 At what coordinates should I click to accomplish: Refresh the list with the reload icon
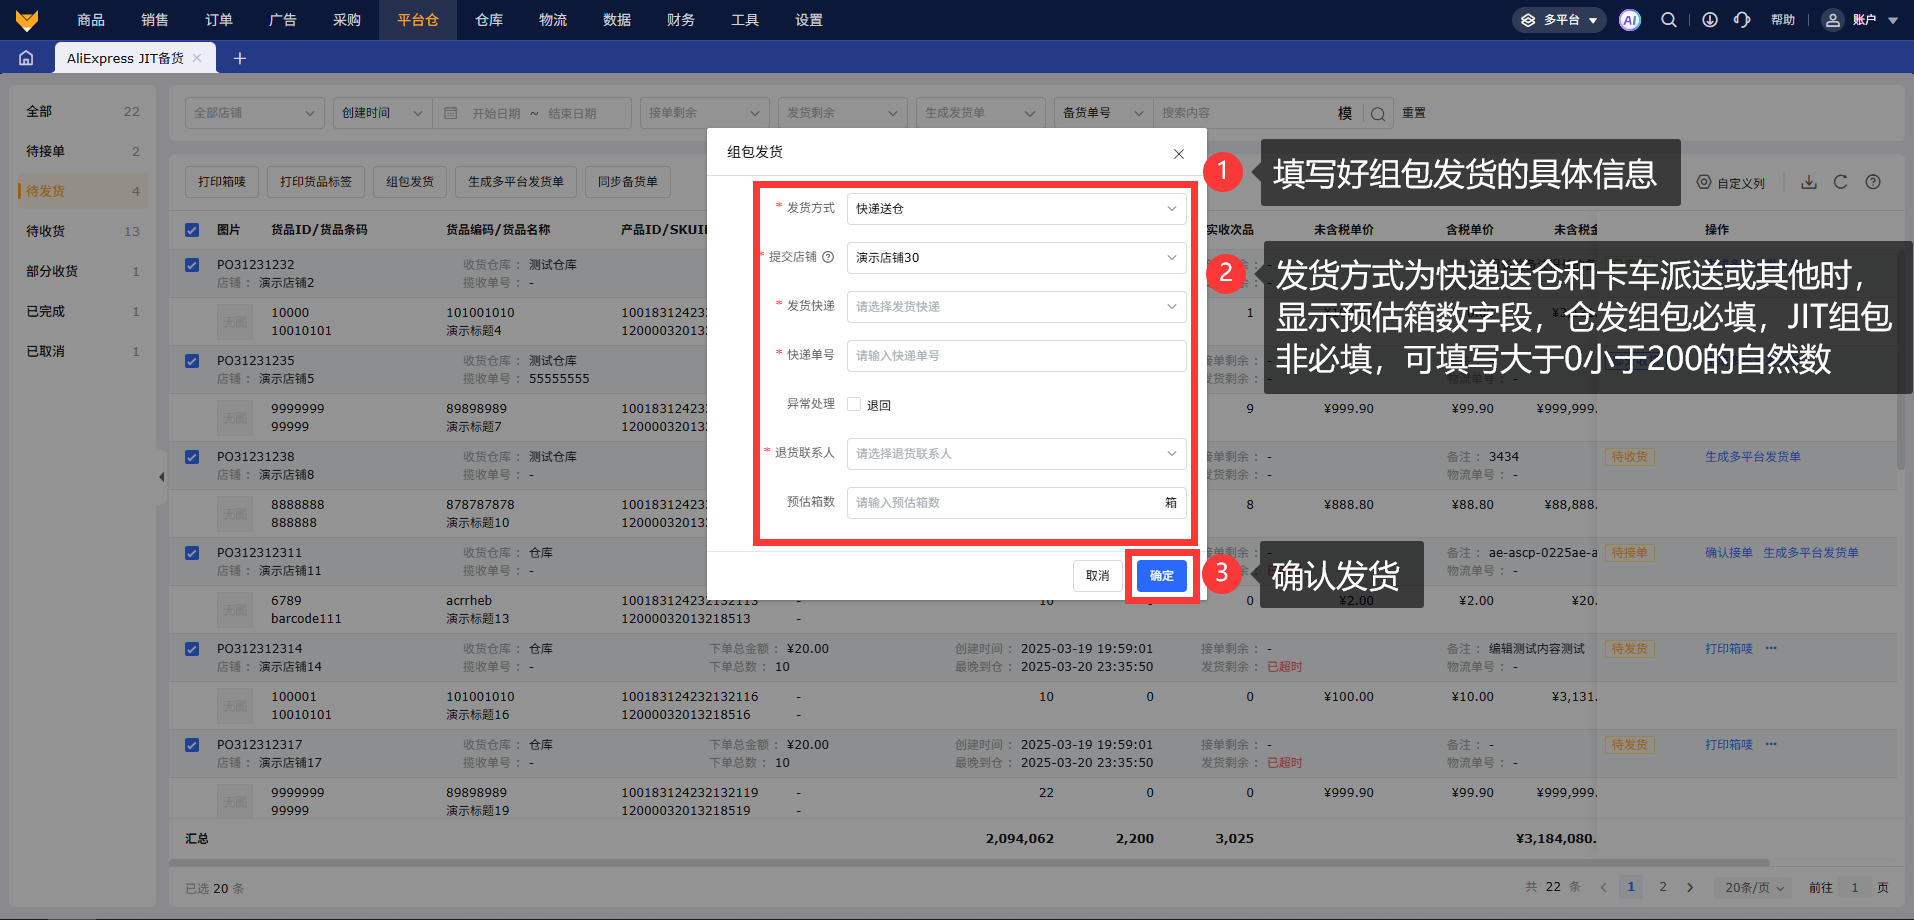[1841, 182]
